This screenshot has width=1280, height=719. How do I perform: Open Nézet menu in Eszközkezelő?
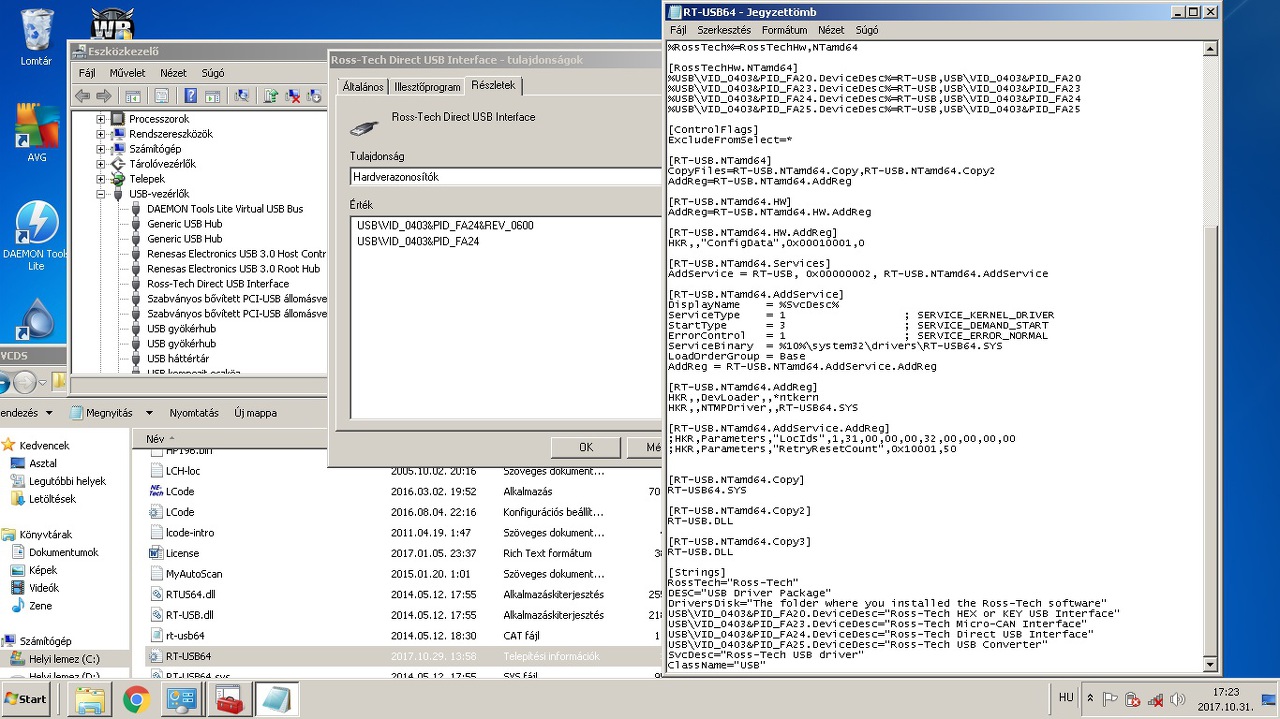(173, 73)
